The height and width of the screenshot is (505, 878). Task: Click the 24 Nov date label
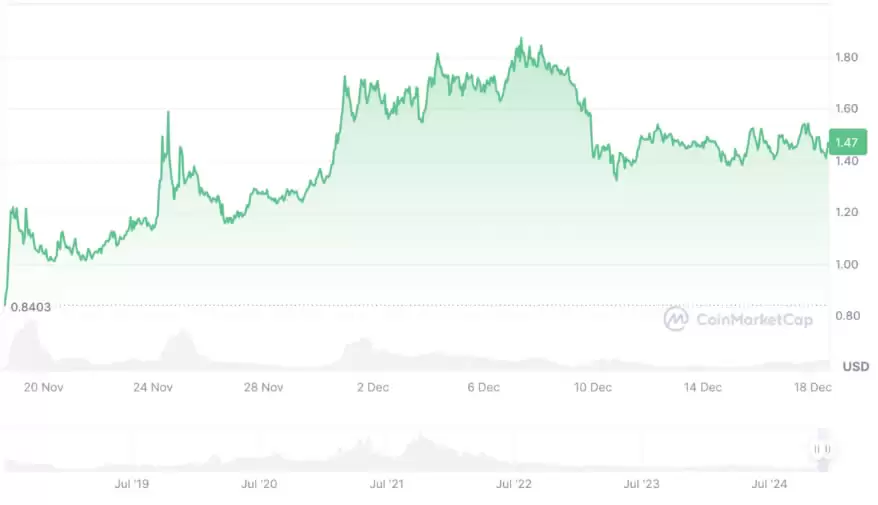pos(154,387)
